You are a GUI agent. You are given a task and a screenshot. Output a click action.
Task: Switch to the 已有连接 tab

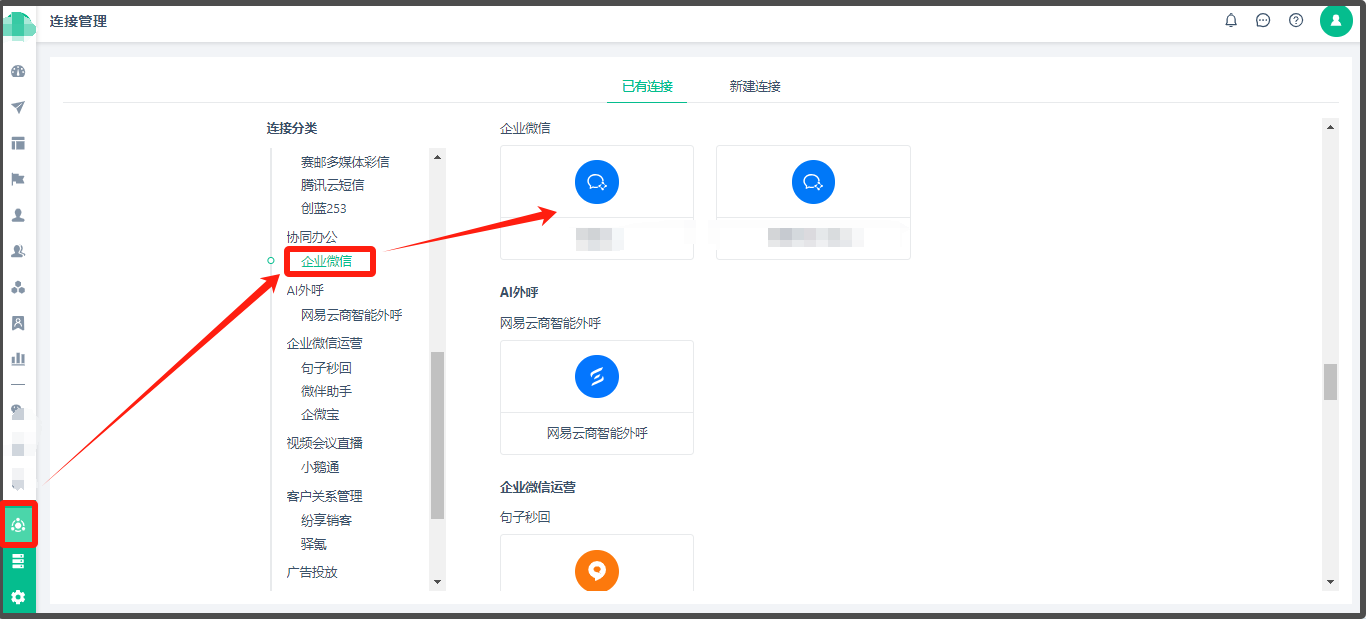(647, 86)
